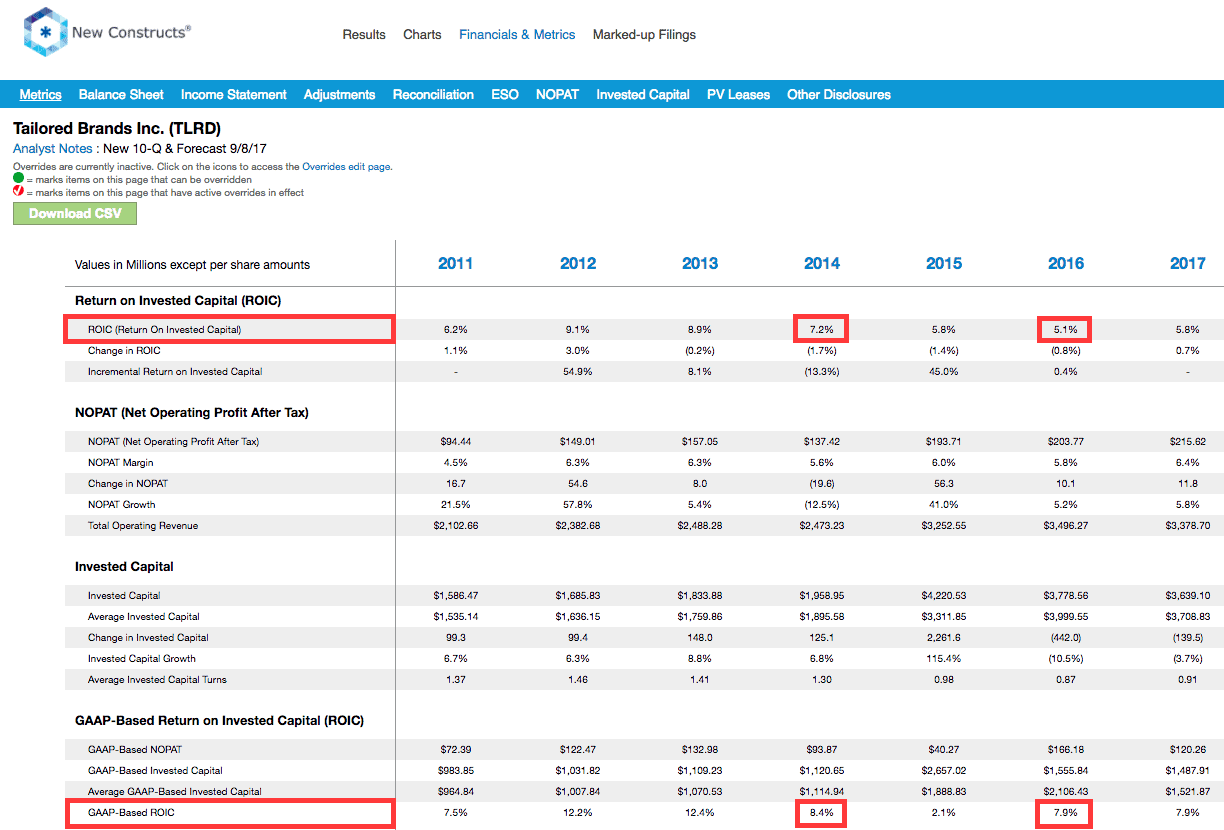Image resolution: width=1224 pixels, height=830 pixels.
Task: Switch to the Invested Capital tab
Action: (643, 94)
